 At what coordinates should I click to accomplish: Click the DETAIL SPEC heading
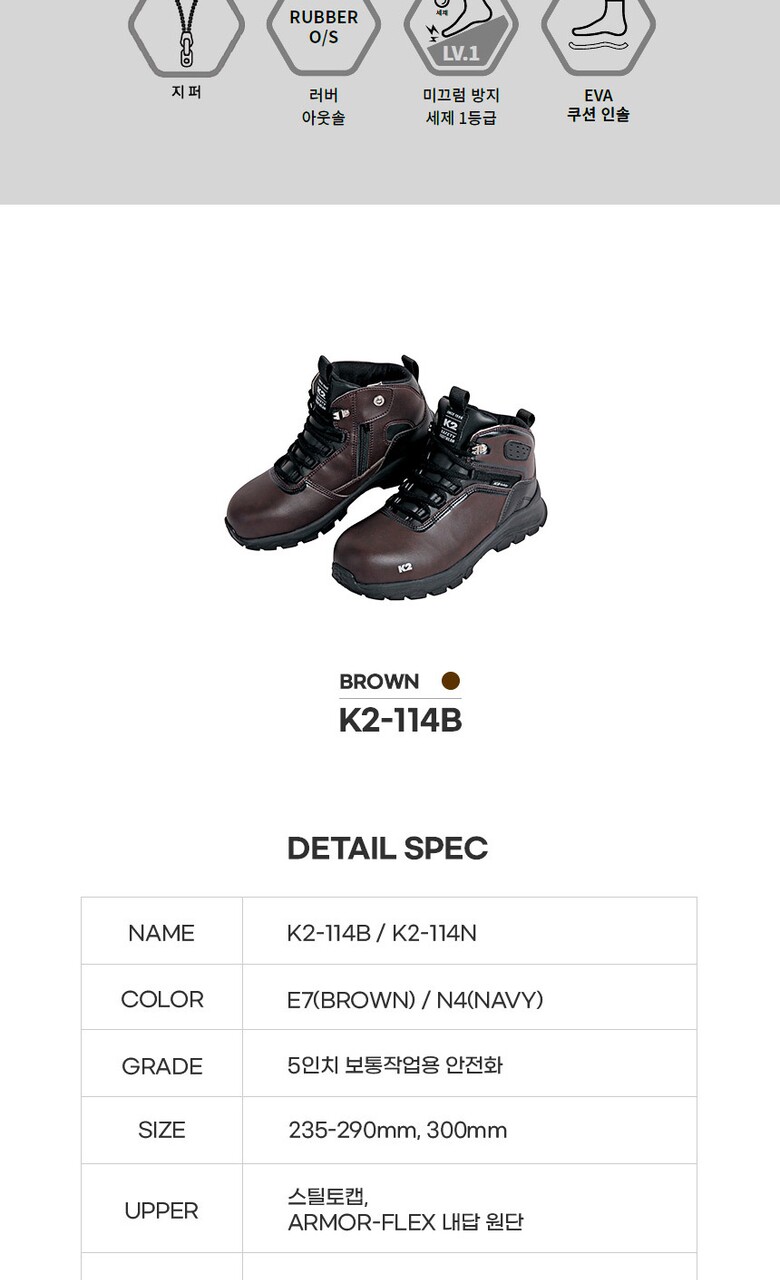388,848
